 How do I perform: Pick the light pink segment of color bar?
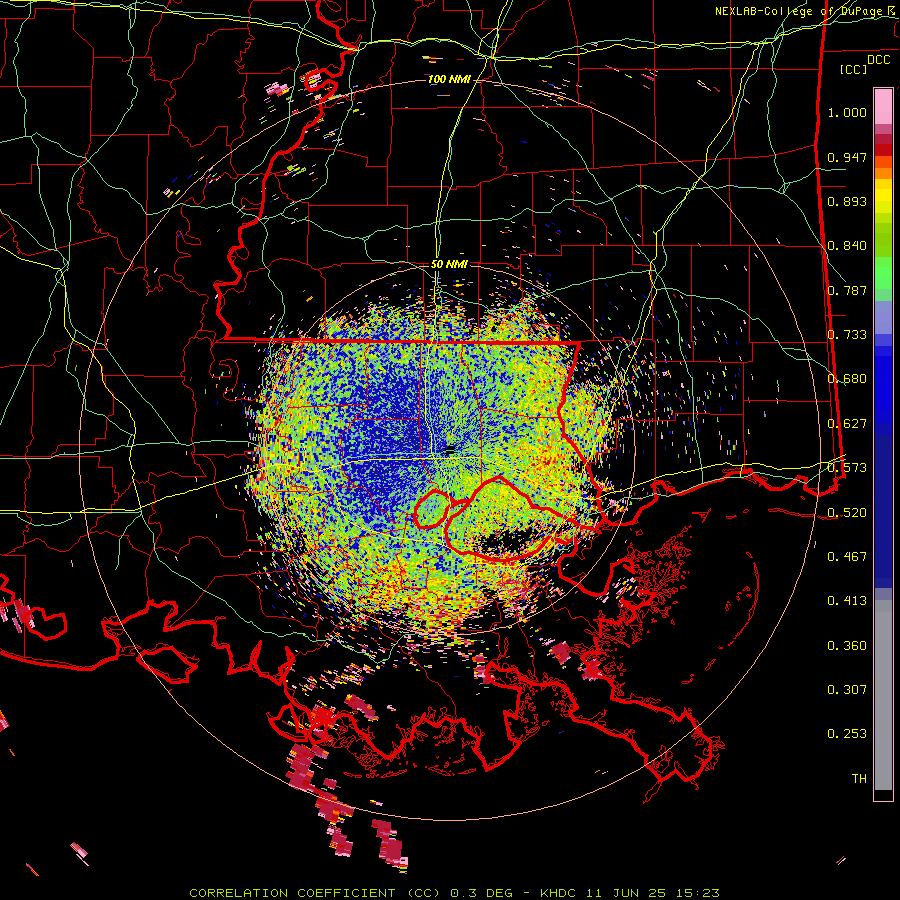(883, 107)
